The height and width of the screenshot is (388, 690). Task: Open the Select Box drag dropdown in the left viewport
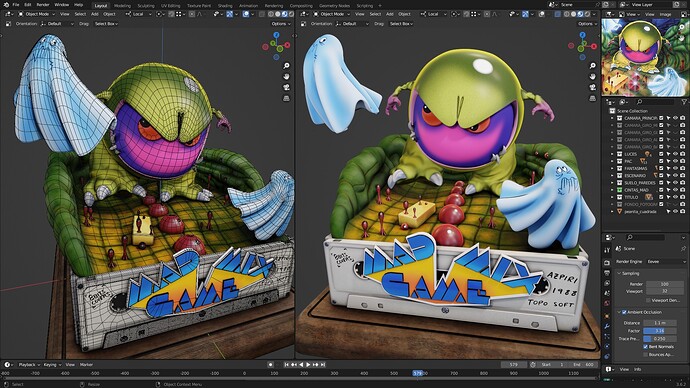[x=106, y=24]
